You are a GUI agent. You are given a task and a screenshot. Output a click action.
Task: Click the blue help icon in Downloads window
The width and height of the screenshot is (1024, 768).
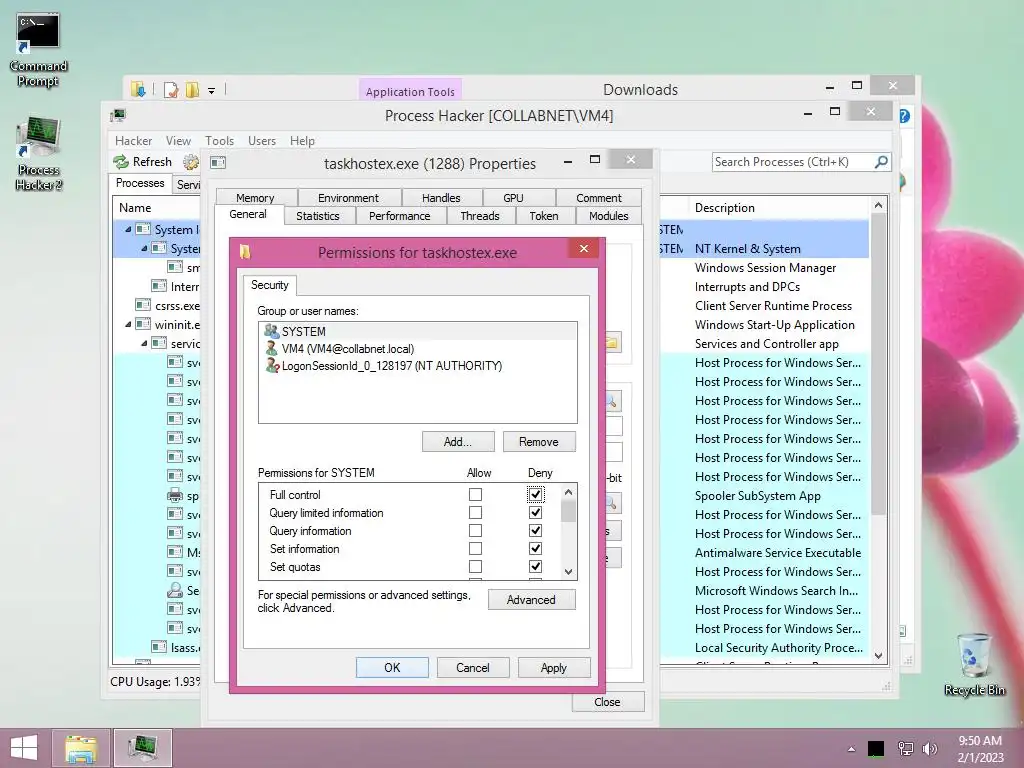[x=904, y=116]
